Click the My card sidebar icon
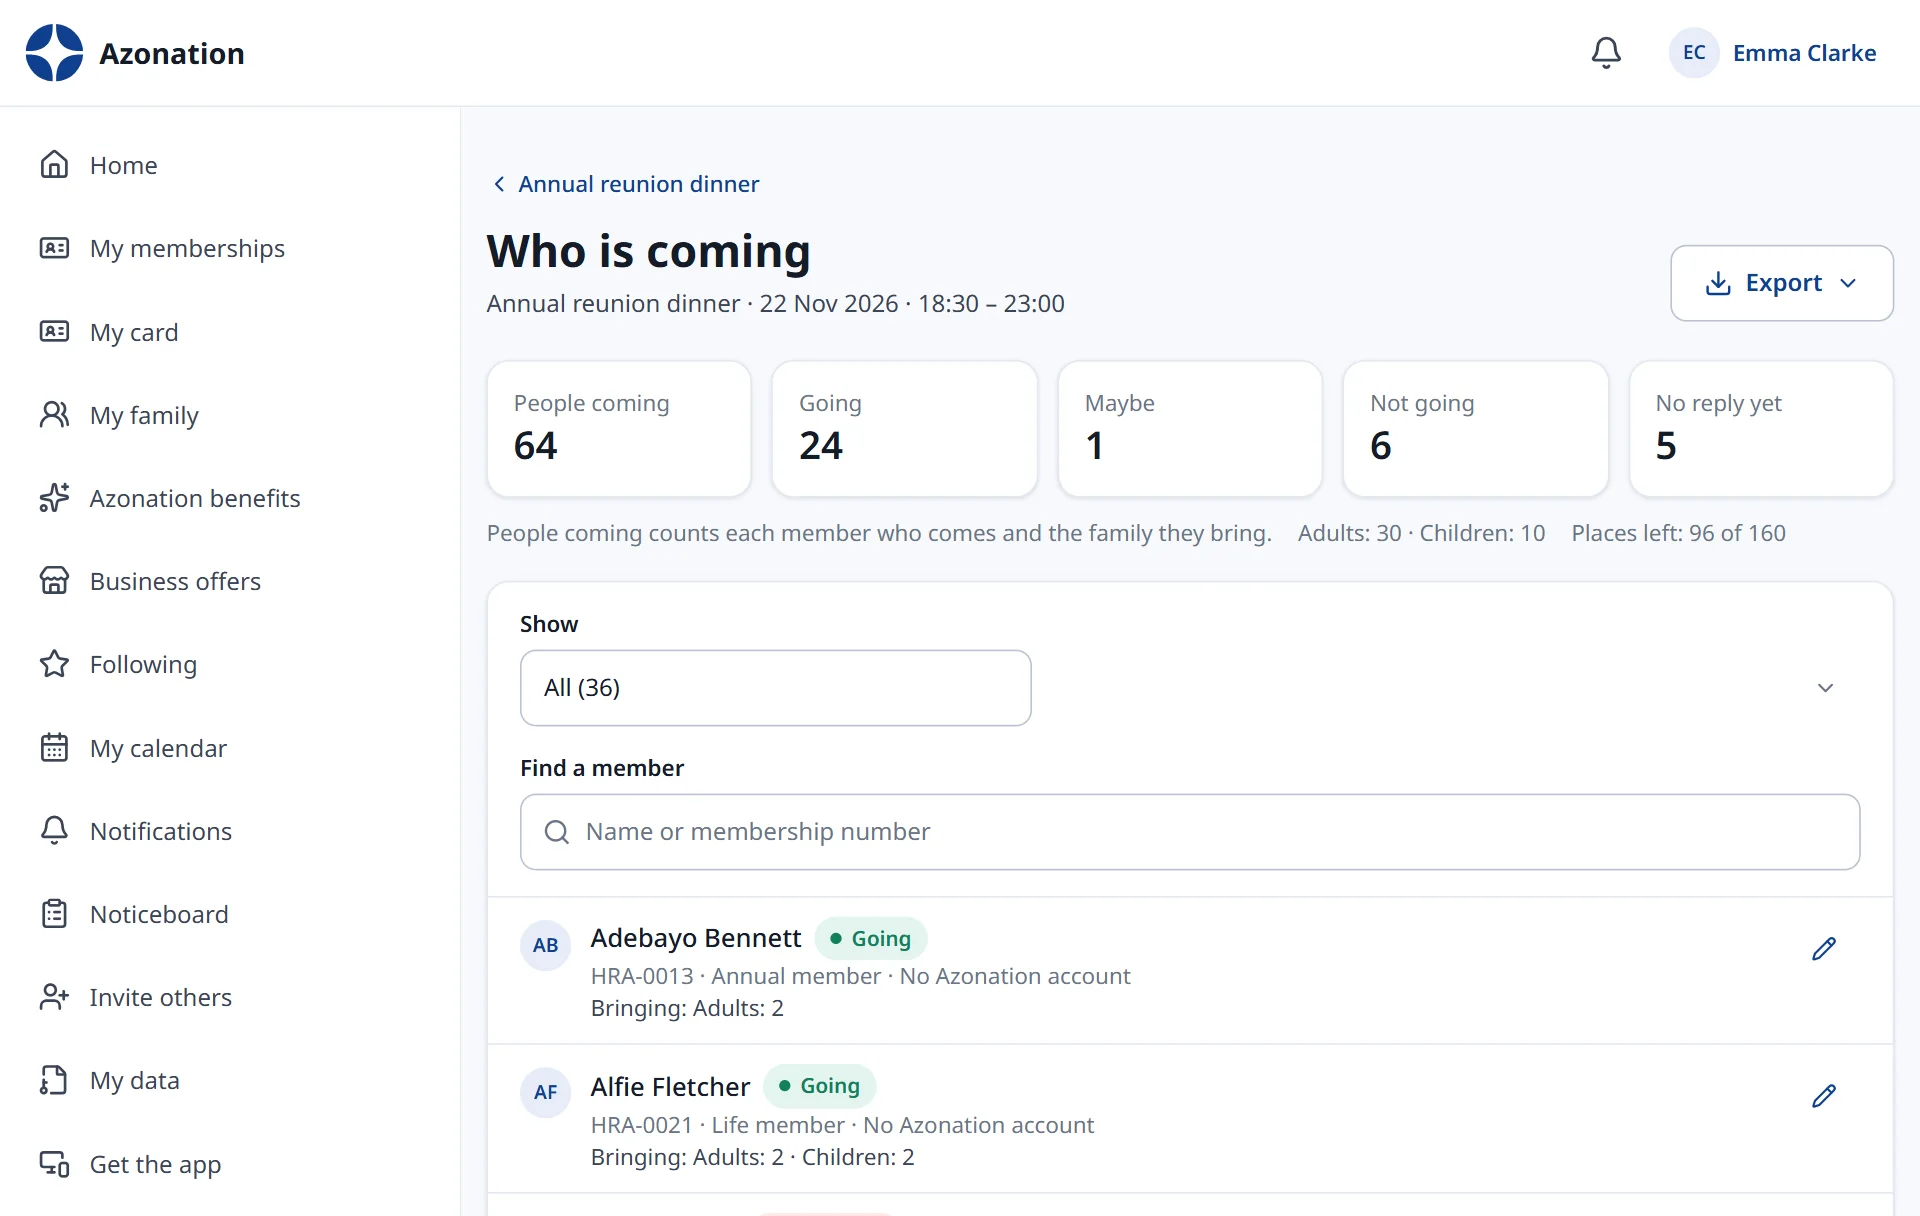 54,331
